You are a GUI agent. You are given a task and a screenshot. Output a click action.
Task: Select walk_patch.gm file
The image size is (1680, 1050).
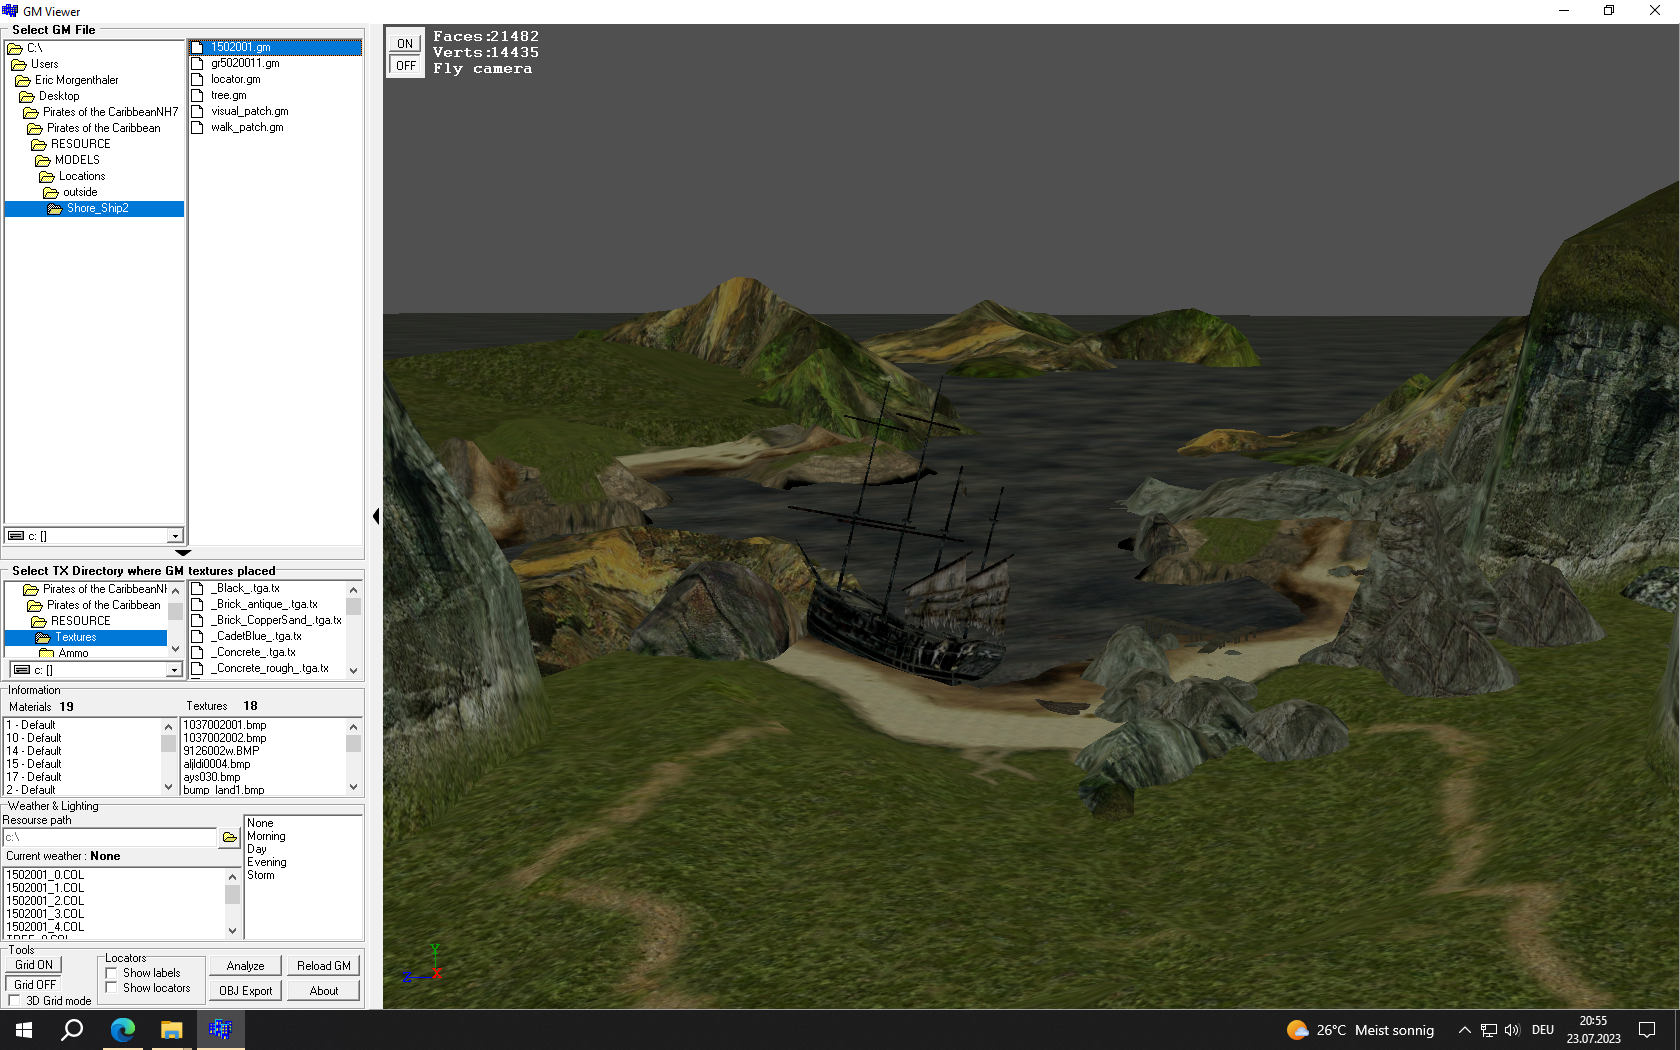click(x=247, y=127)
